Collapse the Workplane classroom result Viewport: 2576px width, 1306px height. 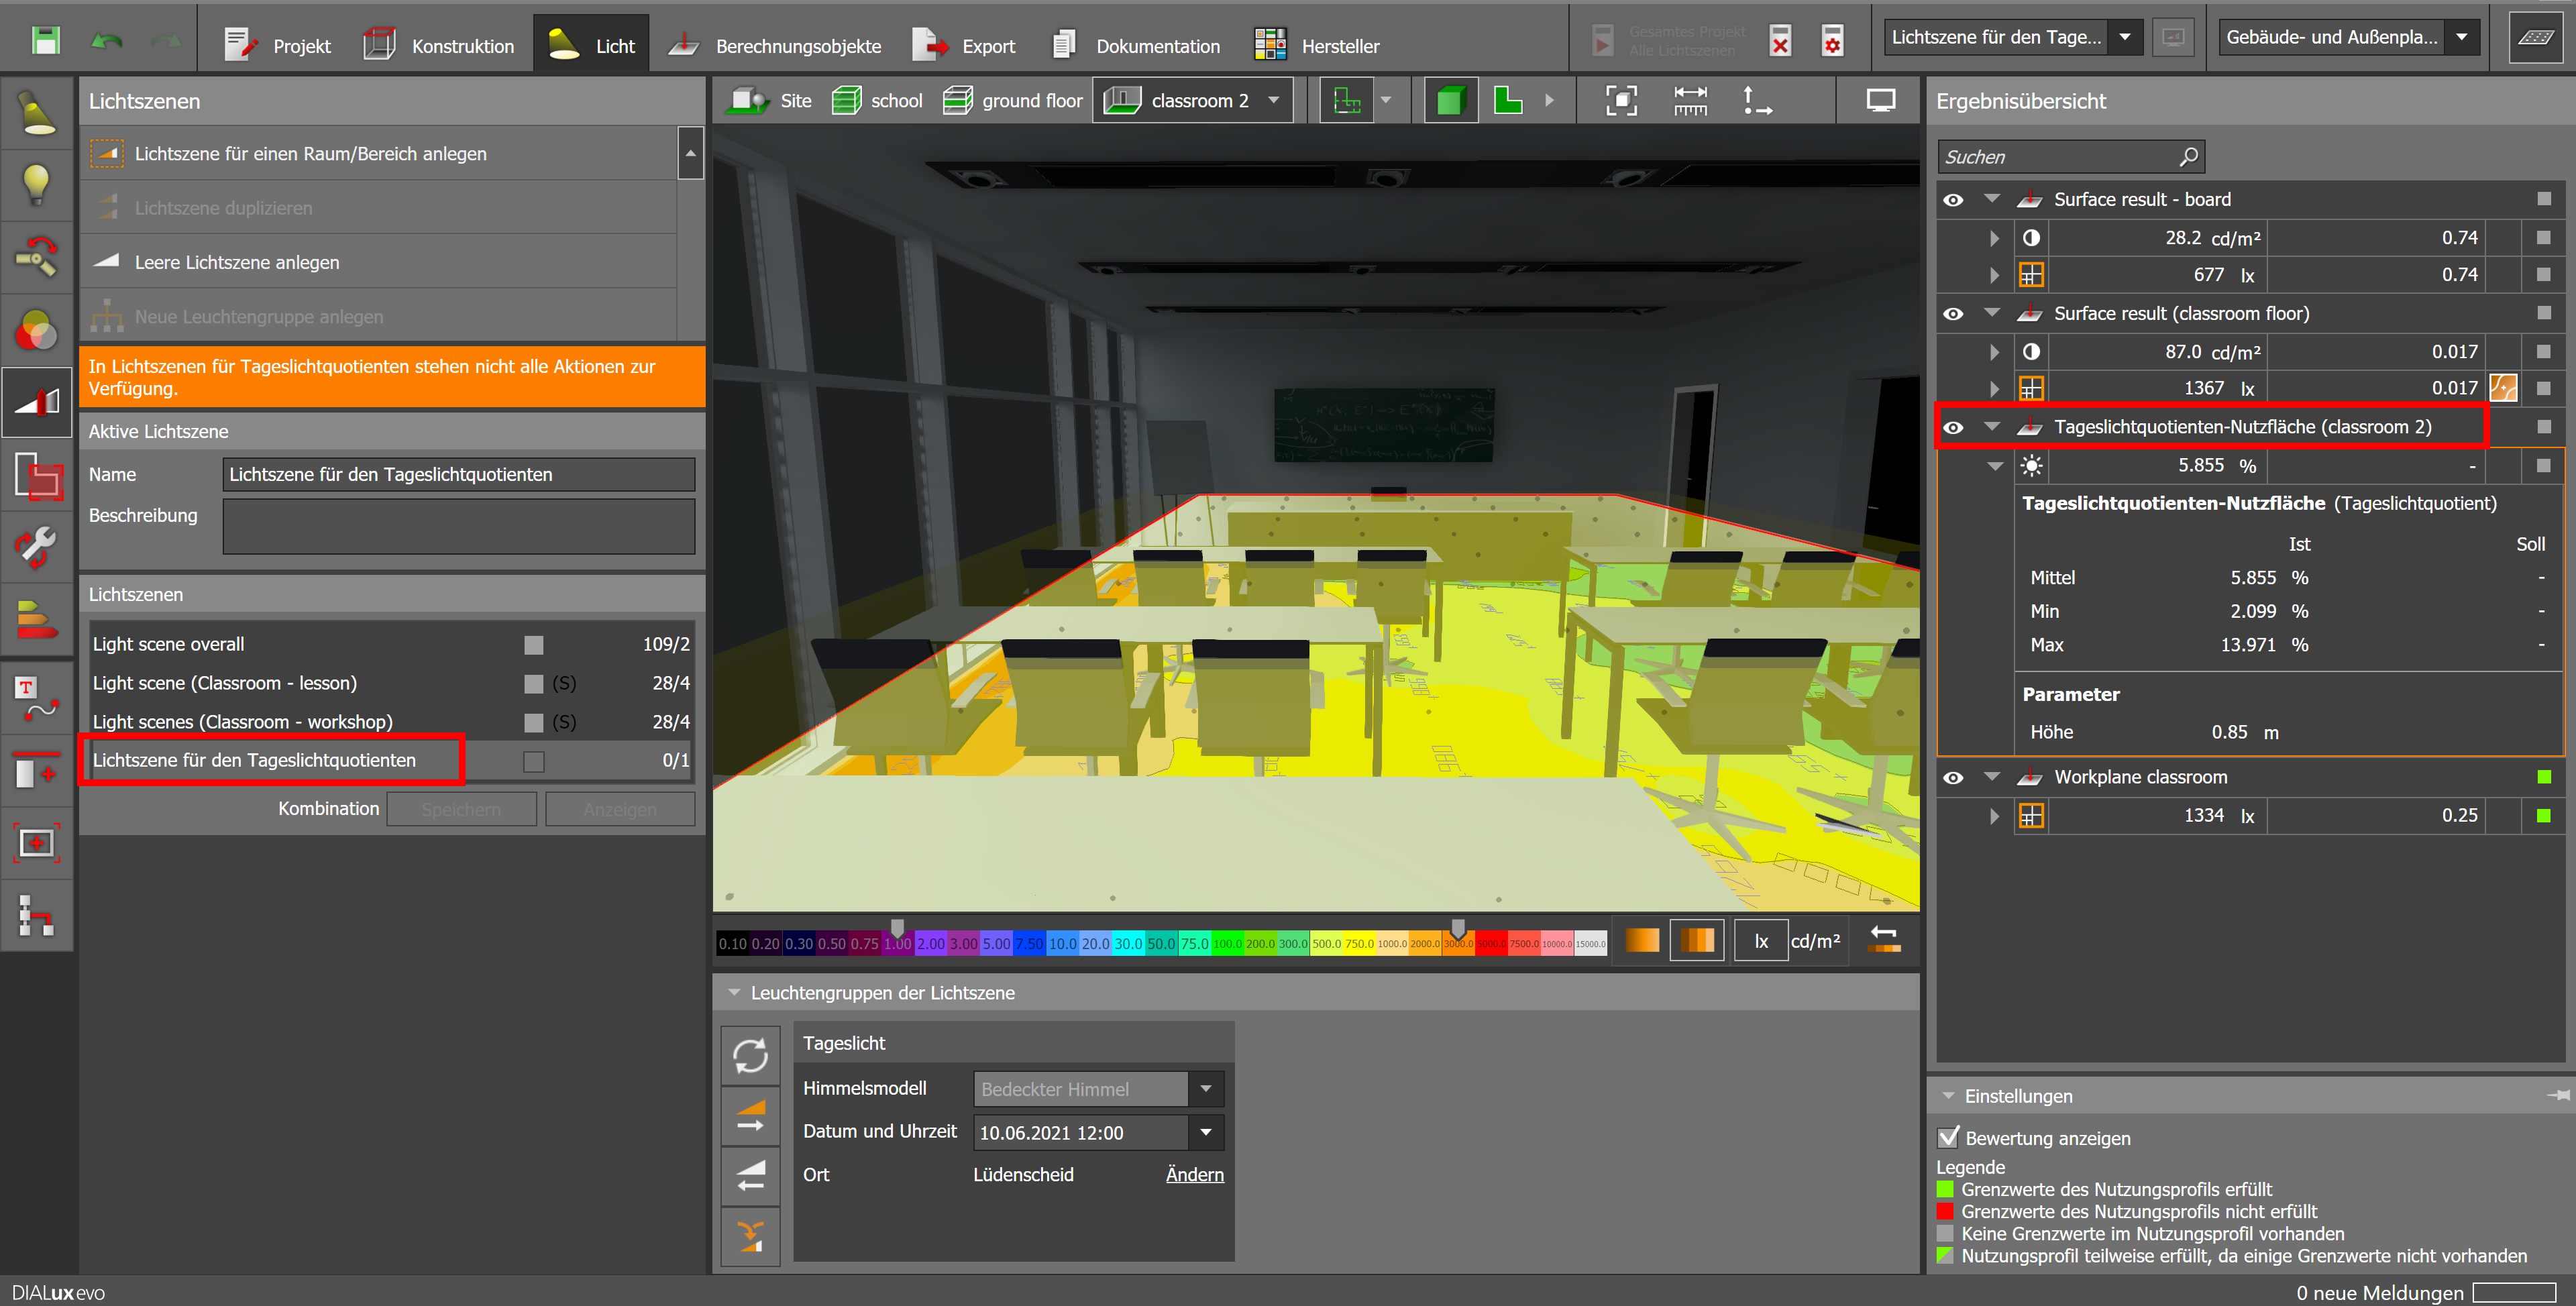coord(1992,777)
